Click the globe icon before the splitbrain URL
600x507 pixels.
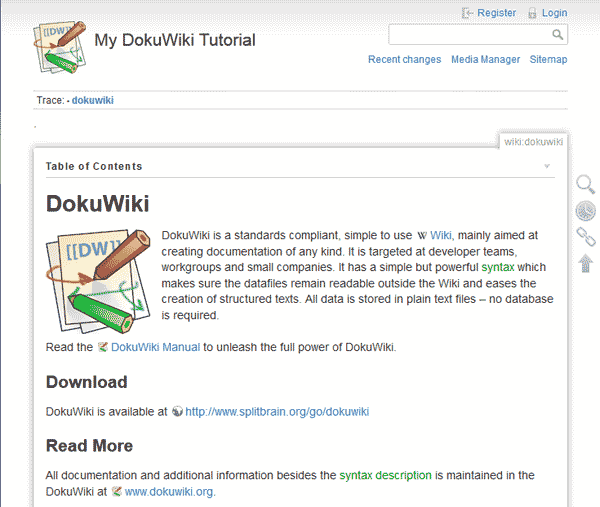point(177,411)
